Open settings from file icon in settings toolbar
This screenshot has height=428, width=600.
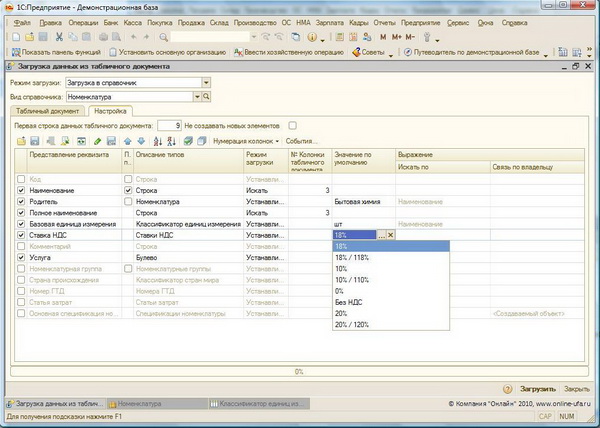click(21, 141)
